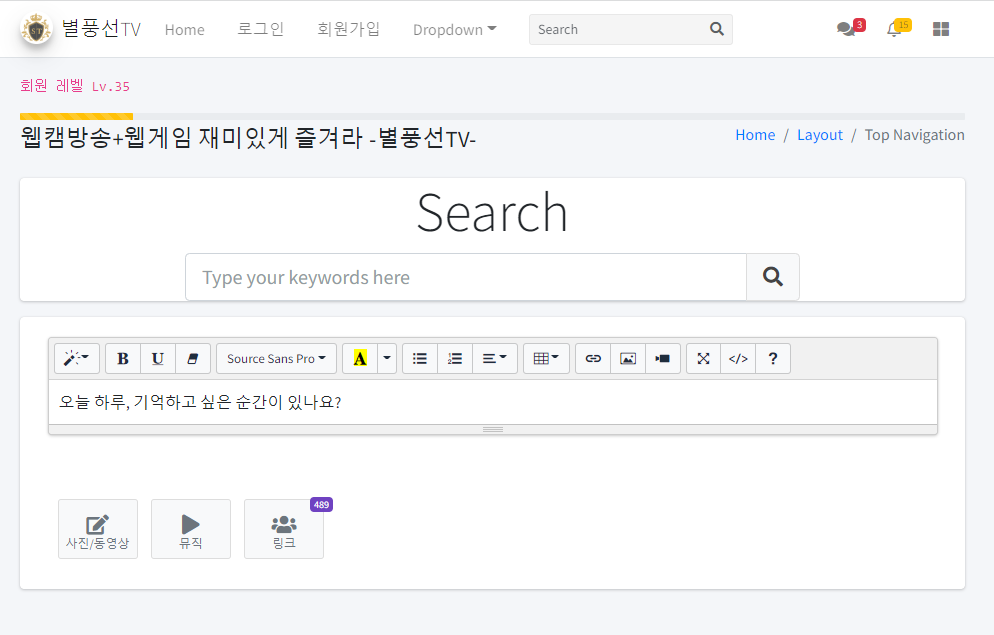Click the 회원가입 navigation link
The width and height of the screenshot is (994, 635).
pos(348,29)
